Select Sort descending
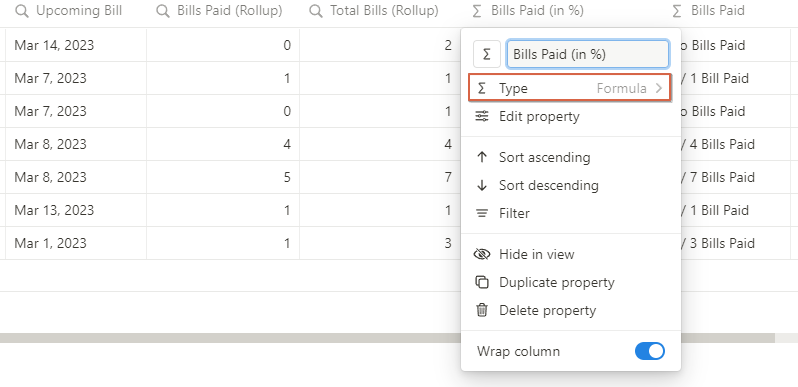 (x=571, y=185)
